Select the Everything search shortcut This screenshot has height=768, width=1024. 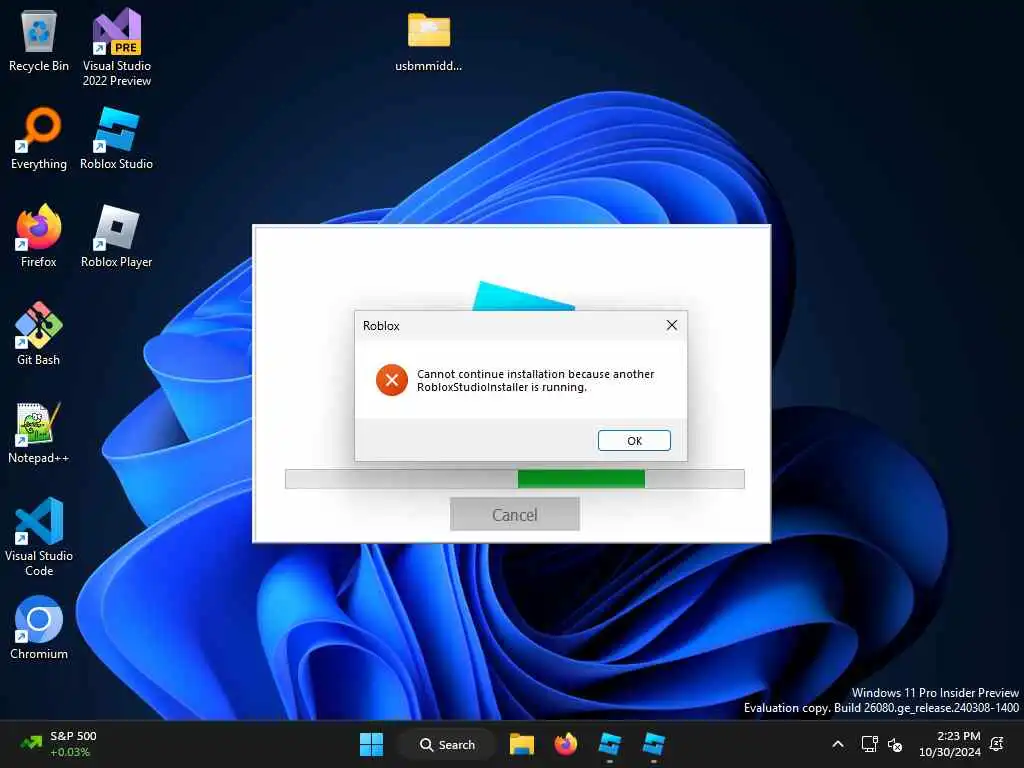tap(39, 139)
